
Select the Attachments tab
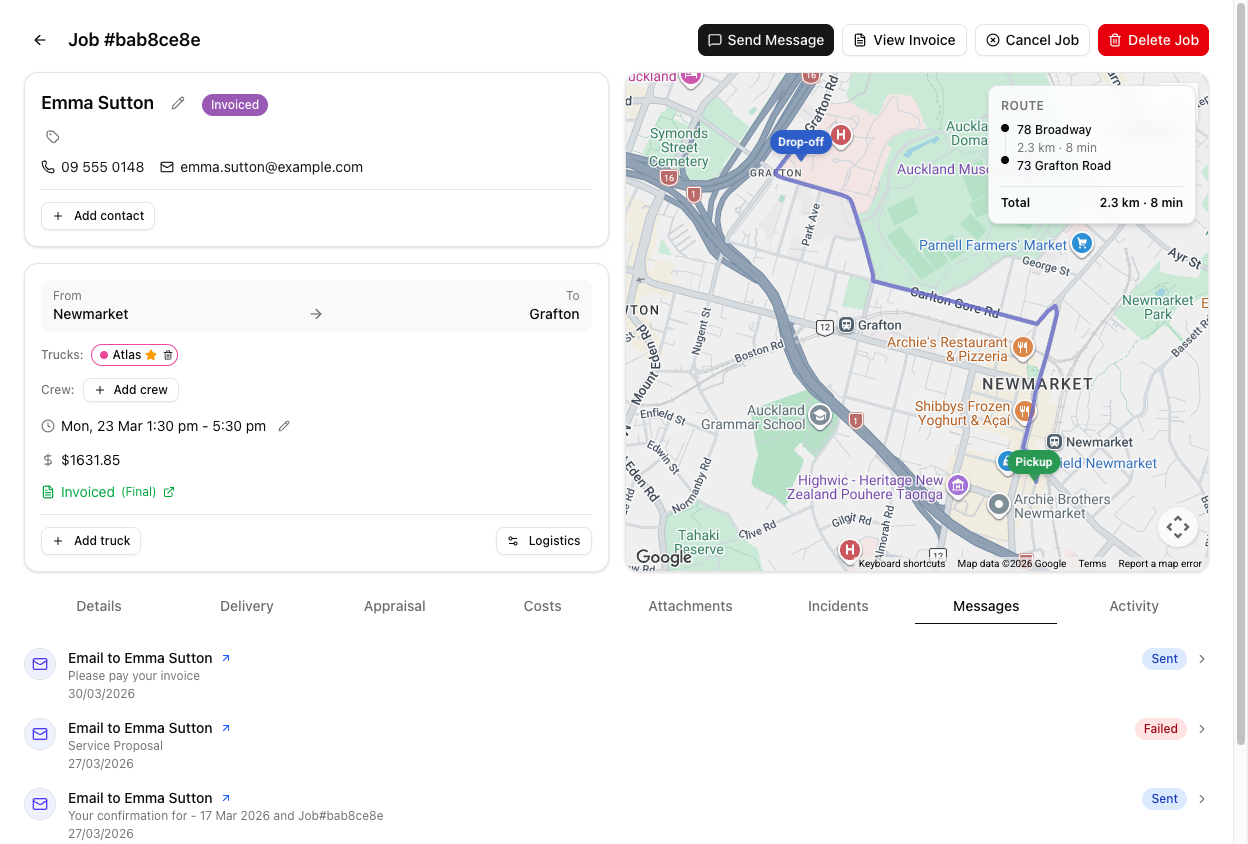click(x=691, y=606)
